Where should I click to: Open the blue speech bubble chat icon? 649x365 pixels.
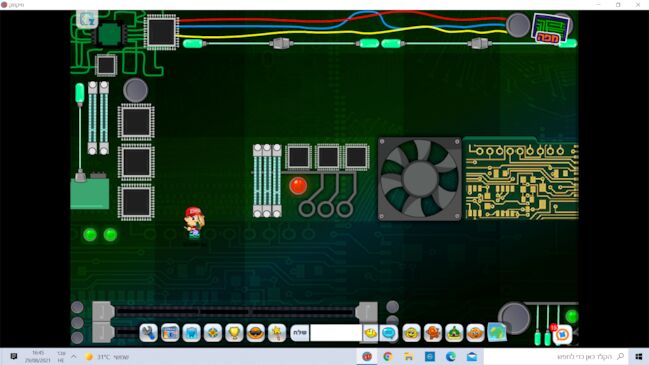point(389,333)
